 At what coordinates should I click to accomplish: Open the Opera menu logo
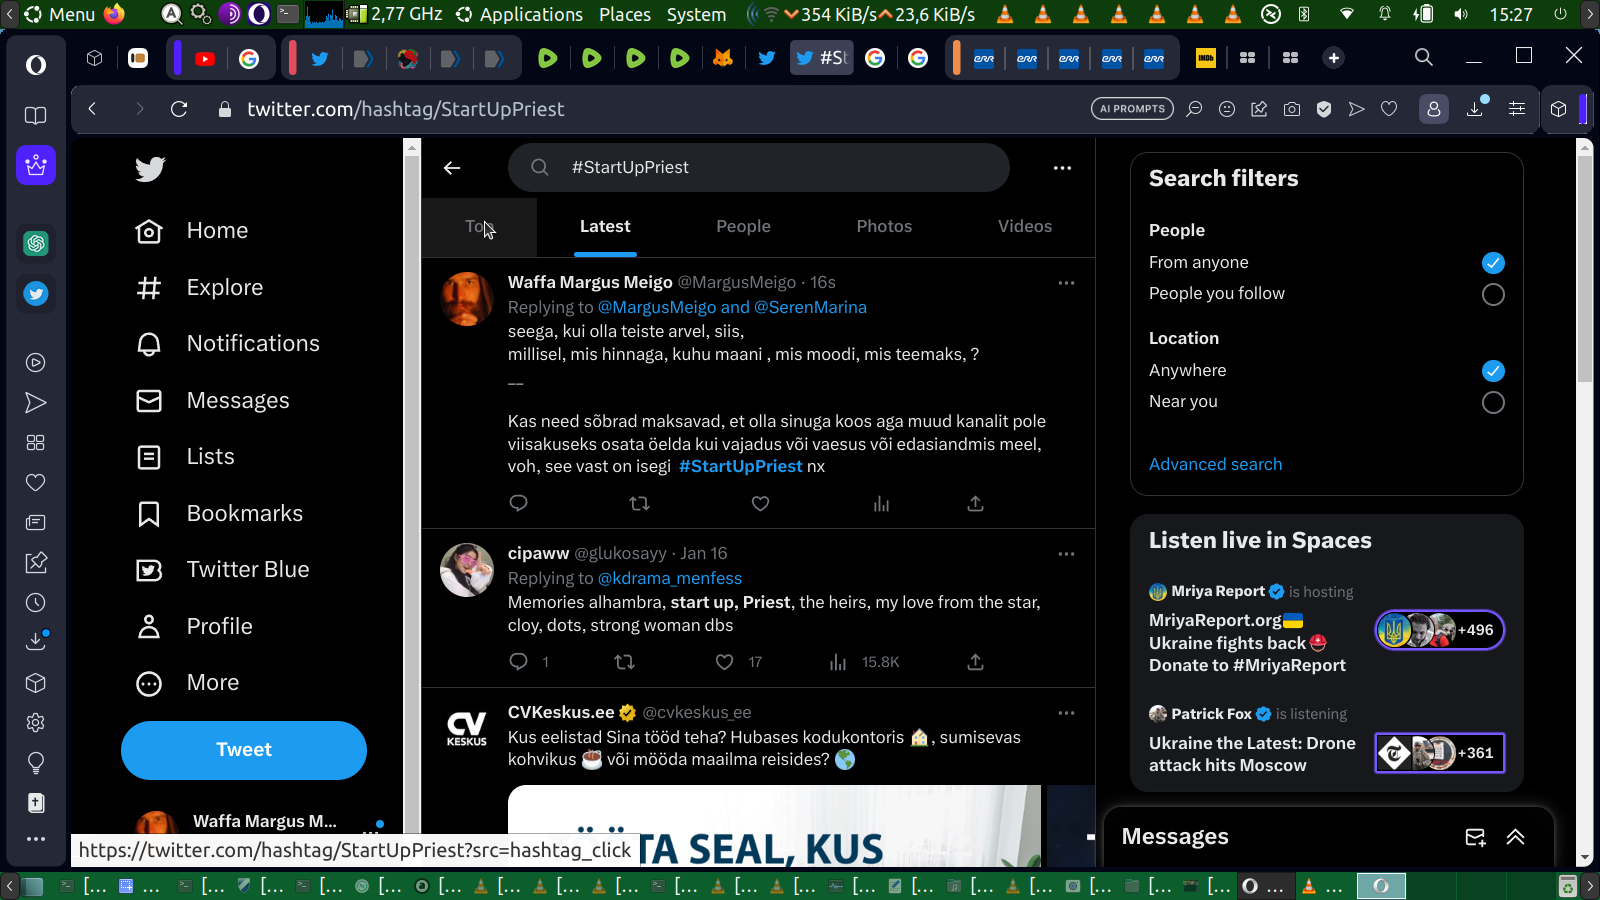pos(36,65)
